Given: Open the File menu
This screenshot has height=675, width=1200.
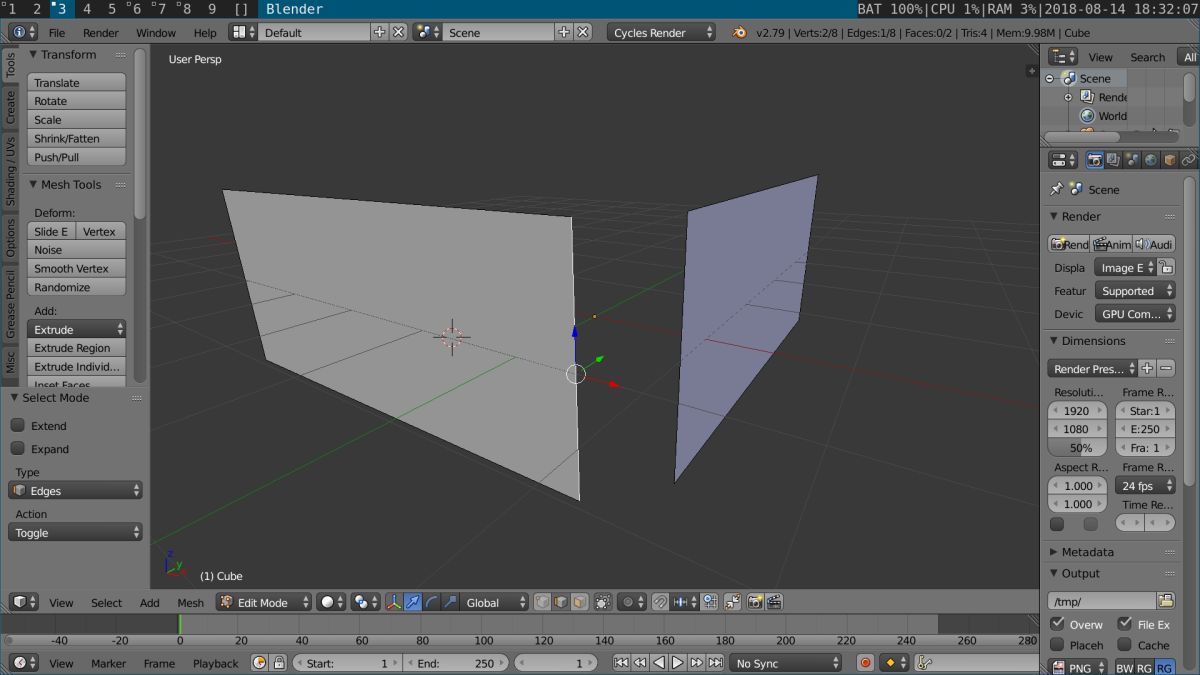Looking at the screenshot, I should 57,32.
